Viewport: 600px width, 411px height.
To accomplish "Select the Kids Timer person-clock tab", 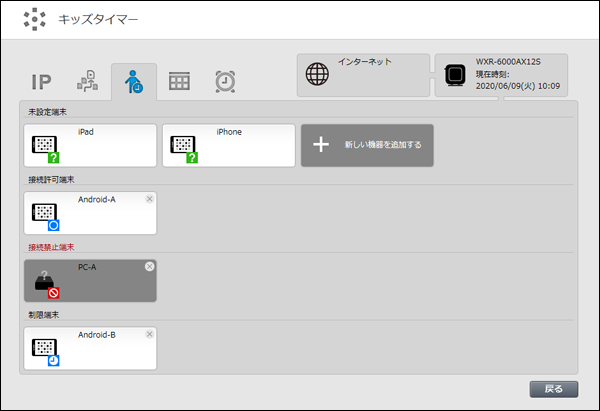I will pyautogui.click(x=134, y=82).
